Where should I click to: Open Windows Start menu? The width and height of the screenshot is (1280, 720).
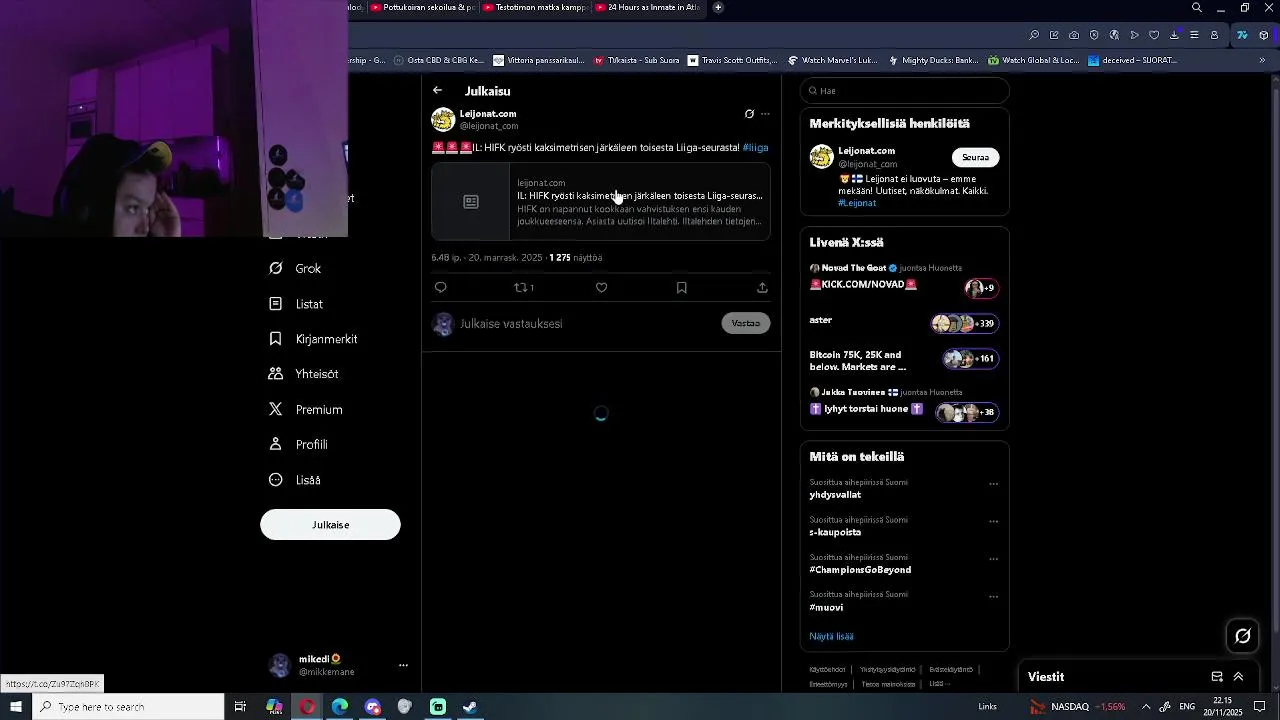pyautogui.click(x=16, y=707)
